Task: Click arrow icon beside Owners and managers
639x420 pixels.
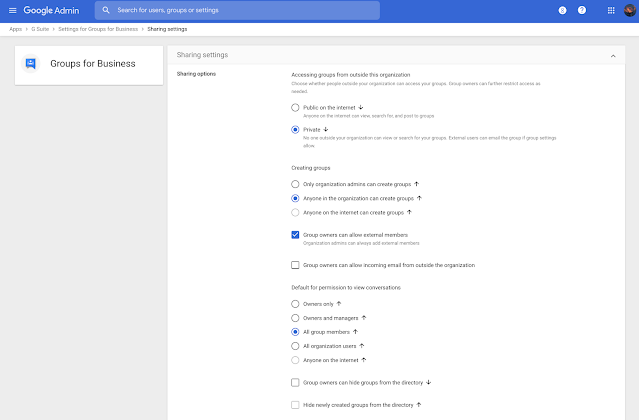Action: click(364, 318)
